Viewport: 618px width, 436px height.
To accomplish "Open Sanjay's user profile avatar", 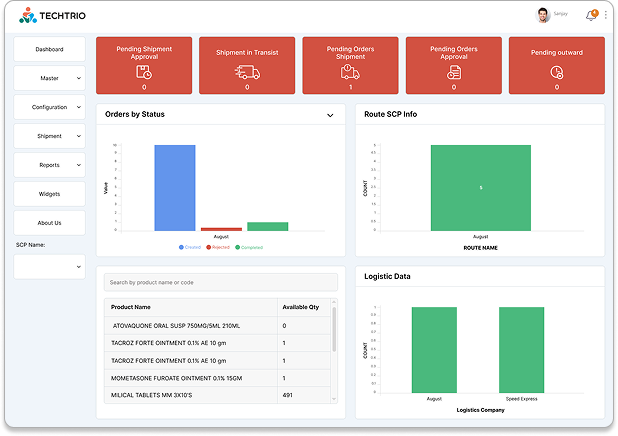I will click(543, 14).
